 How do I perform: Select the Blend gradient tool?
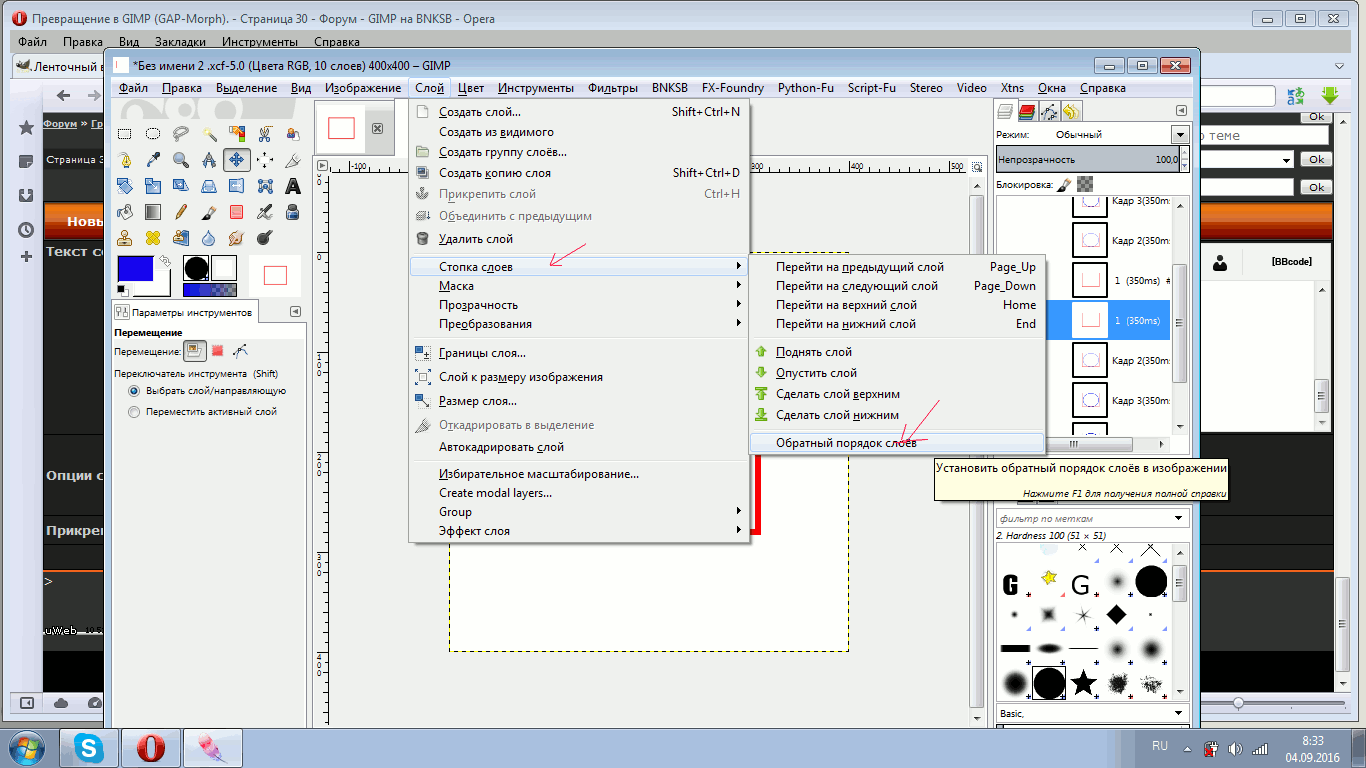153,212
